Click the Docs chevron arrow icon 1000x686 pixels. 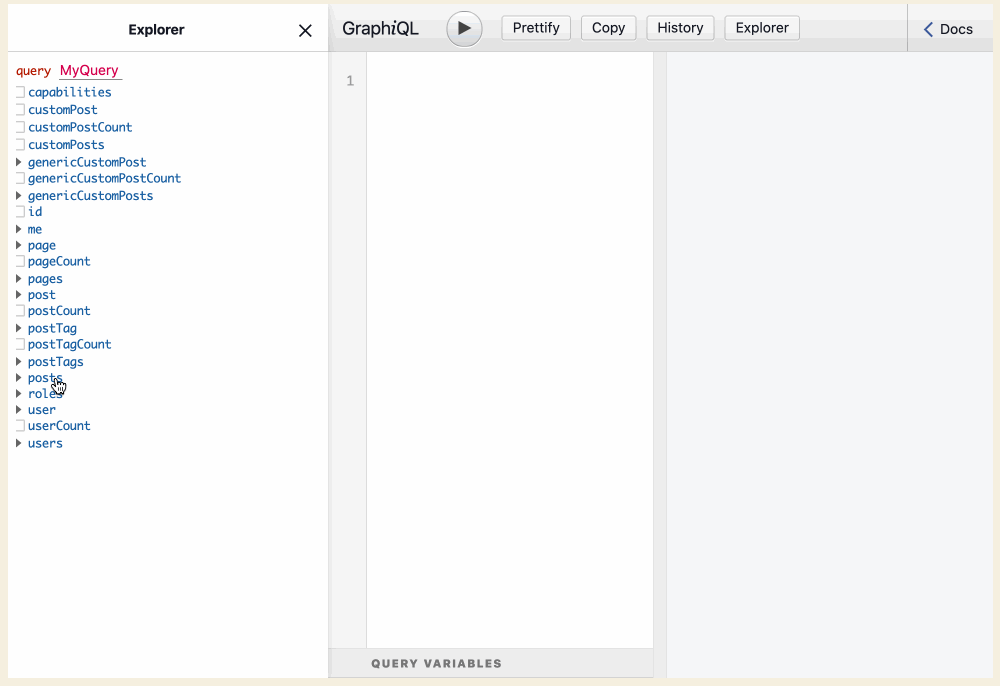pyautogui.click(x=928, y=29)
